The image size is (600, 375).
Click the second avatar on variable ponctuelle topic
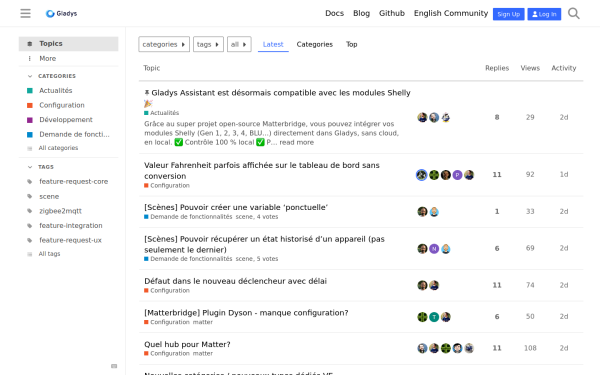click(434, 212)
